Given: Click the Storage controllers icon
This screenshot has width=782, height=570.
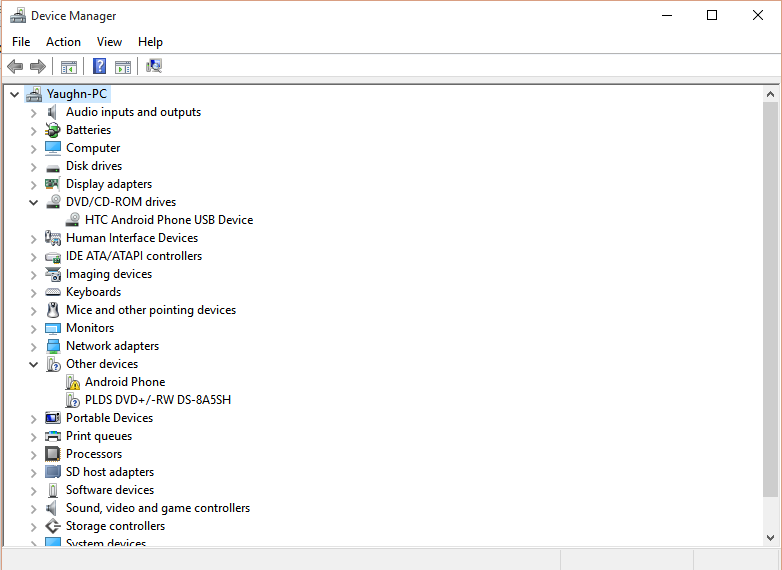Looking at the screenshot, I should tap(53, 526).
